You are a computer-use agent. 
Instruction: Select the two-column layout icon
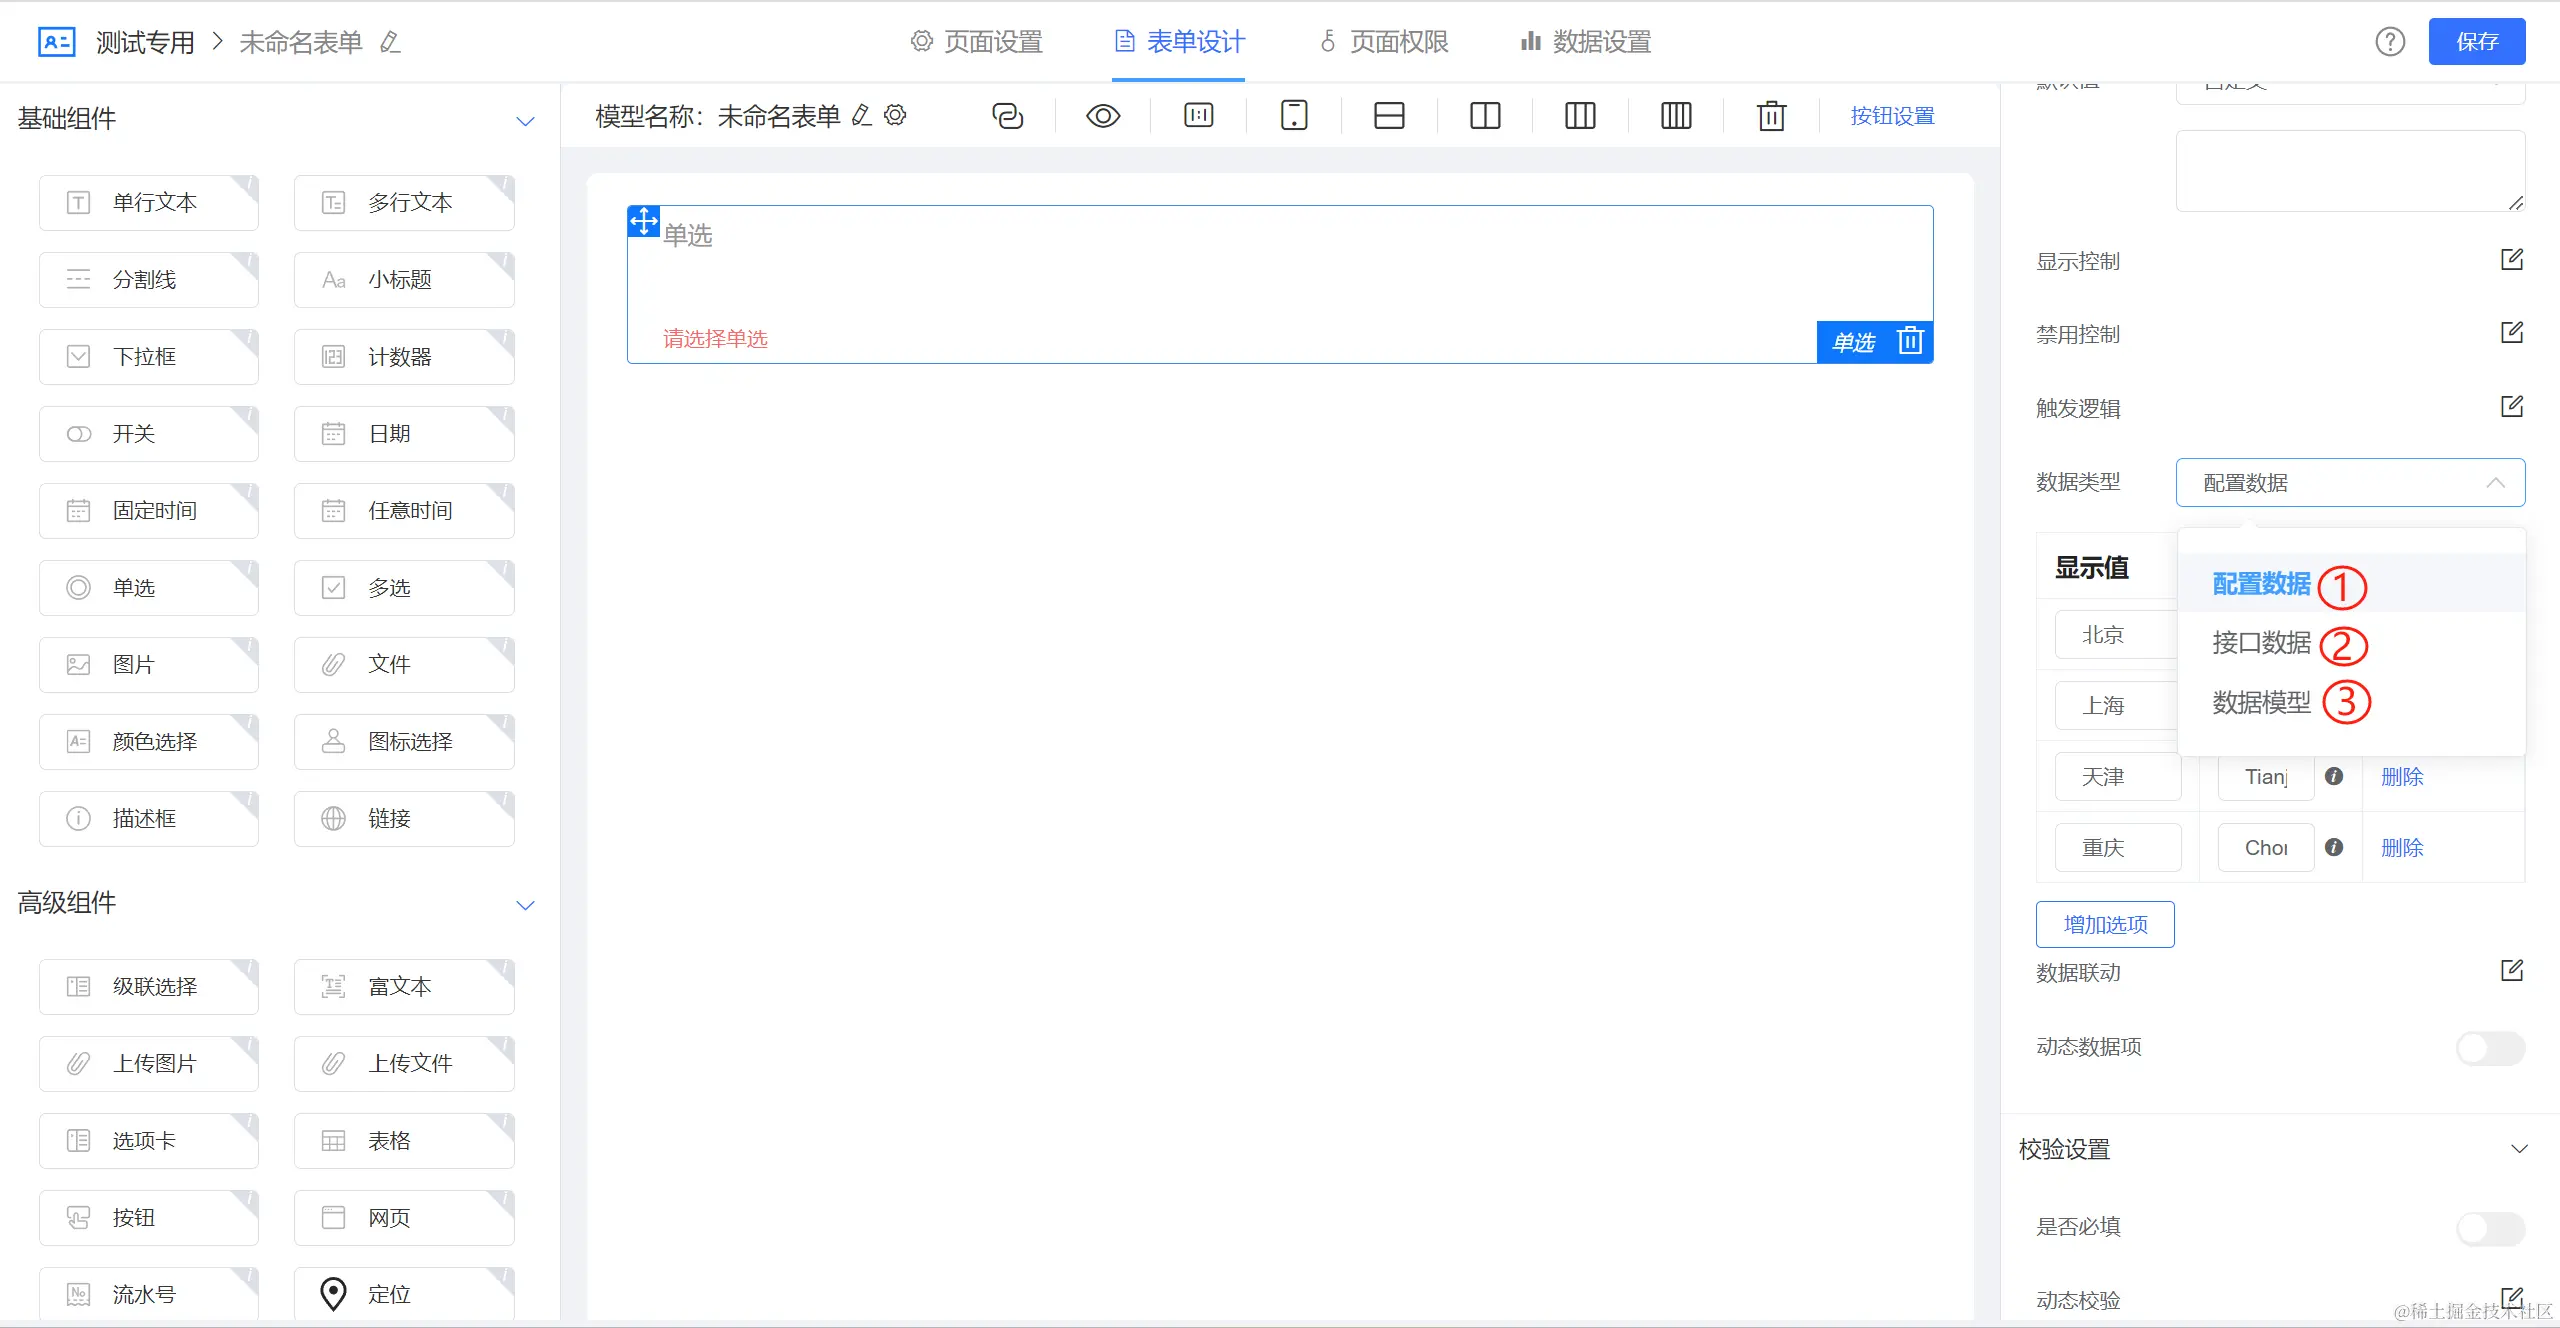click(1485, 116)
